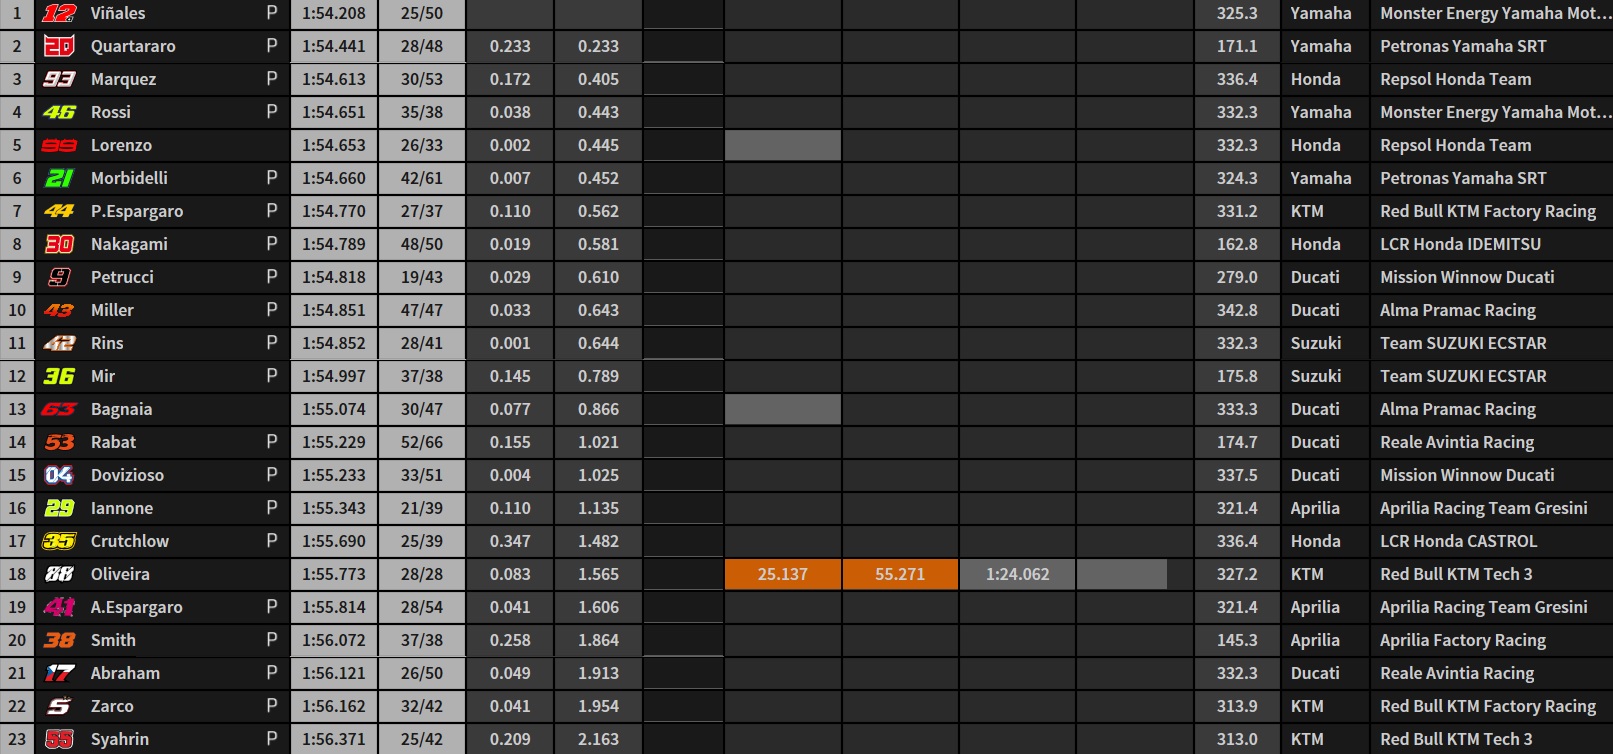Click Lorenzo number 99 badge
The height and width of the screenshot is (754, 1613).
pos(59,145)
